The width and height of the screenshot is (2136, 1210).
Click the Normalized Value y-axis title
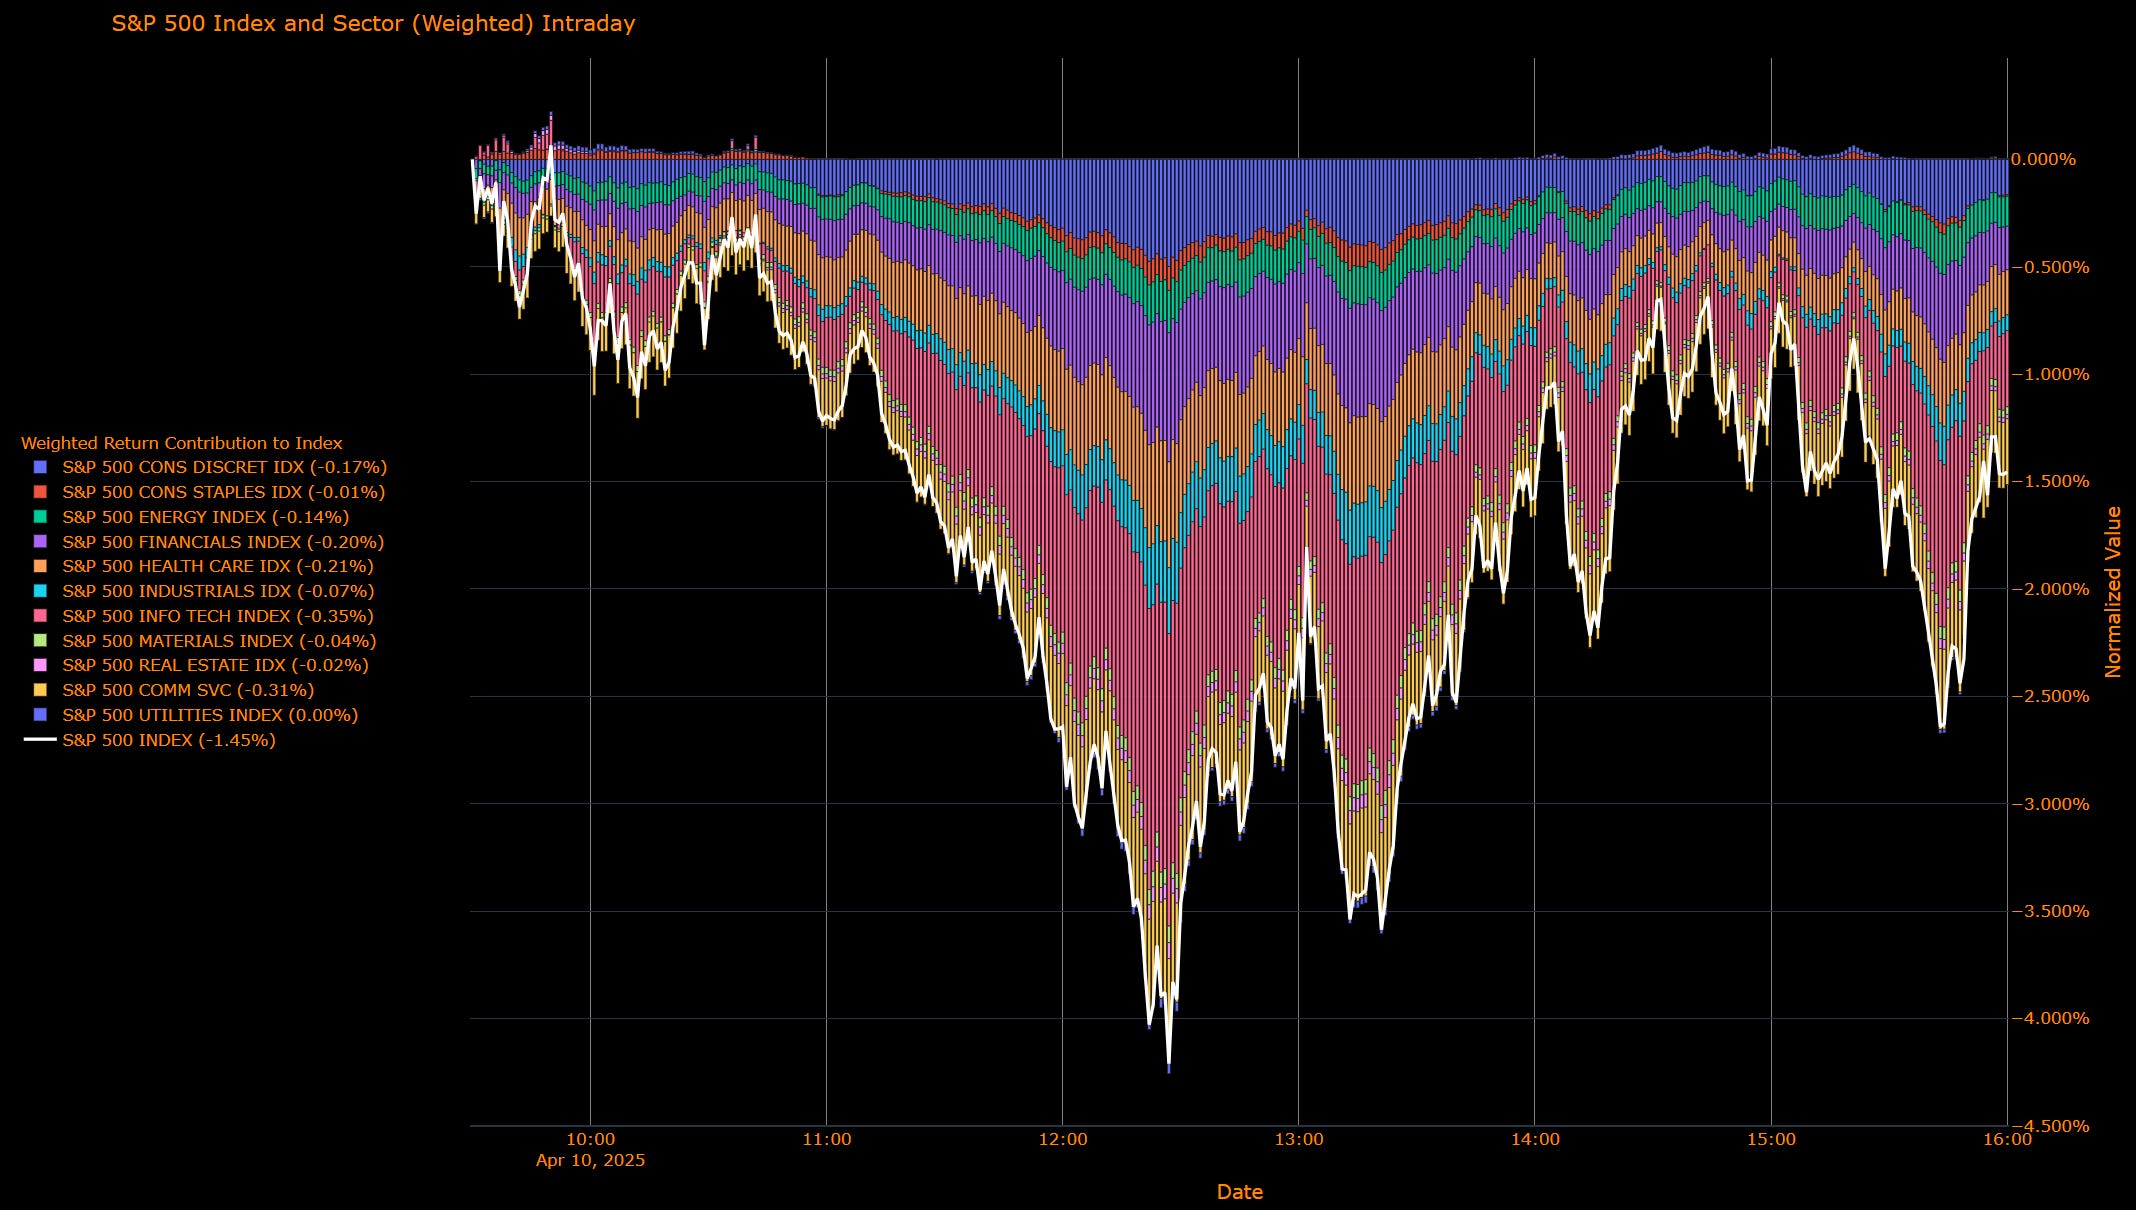click(2113, 592)
